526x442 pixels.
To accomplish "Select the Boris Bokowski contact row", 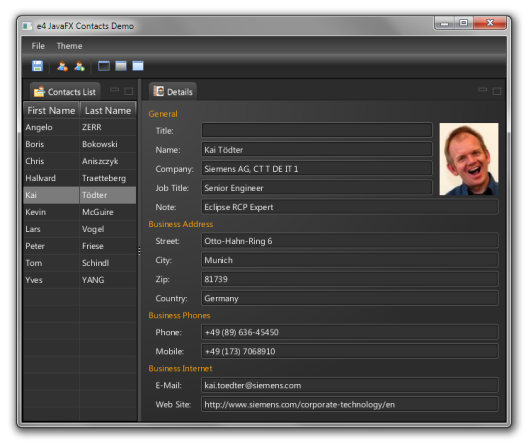I will [x=80, y=144].
